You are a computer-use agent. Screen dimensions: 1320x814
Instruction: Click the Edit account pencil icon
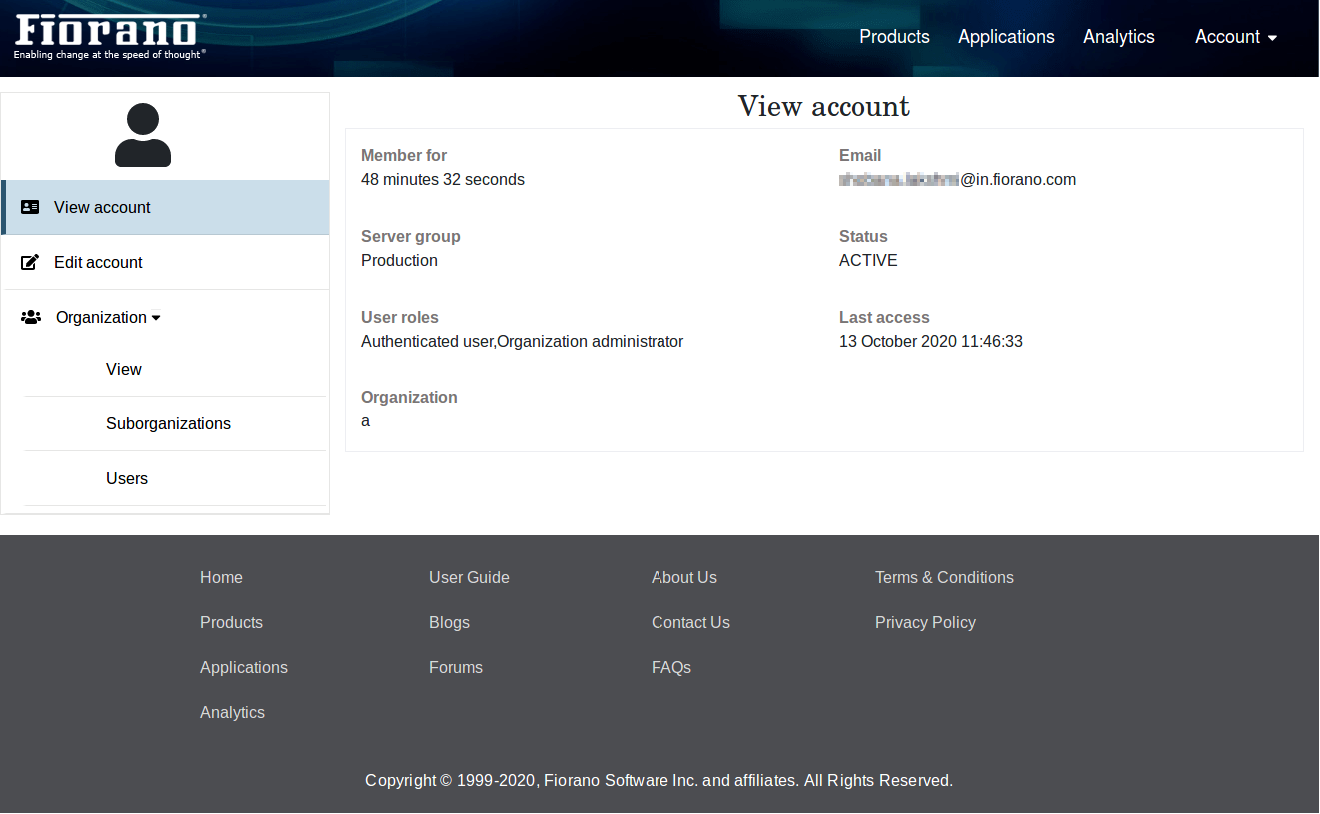point(30,262)
